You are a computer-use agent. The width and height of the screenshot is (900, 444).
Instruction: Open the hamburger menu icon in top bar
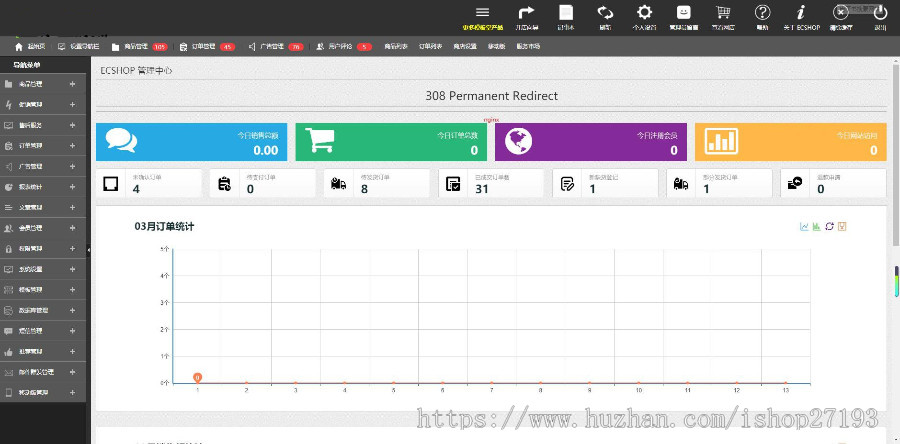pyautogui.click(x=483, y=13)
